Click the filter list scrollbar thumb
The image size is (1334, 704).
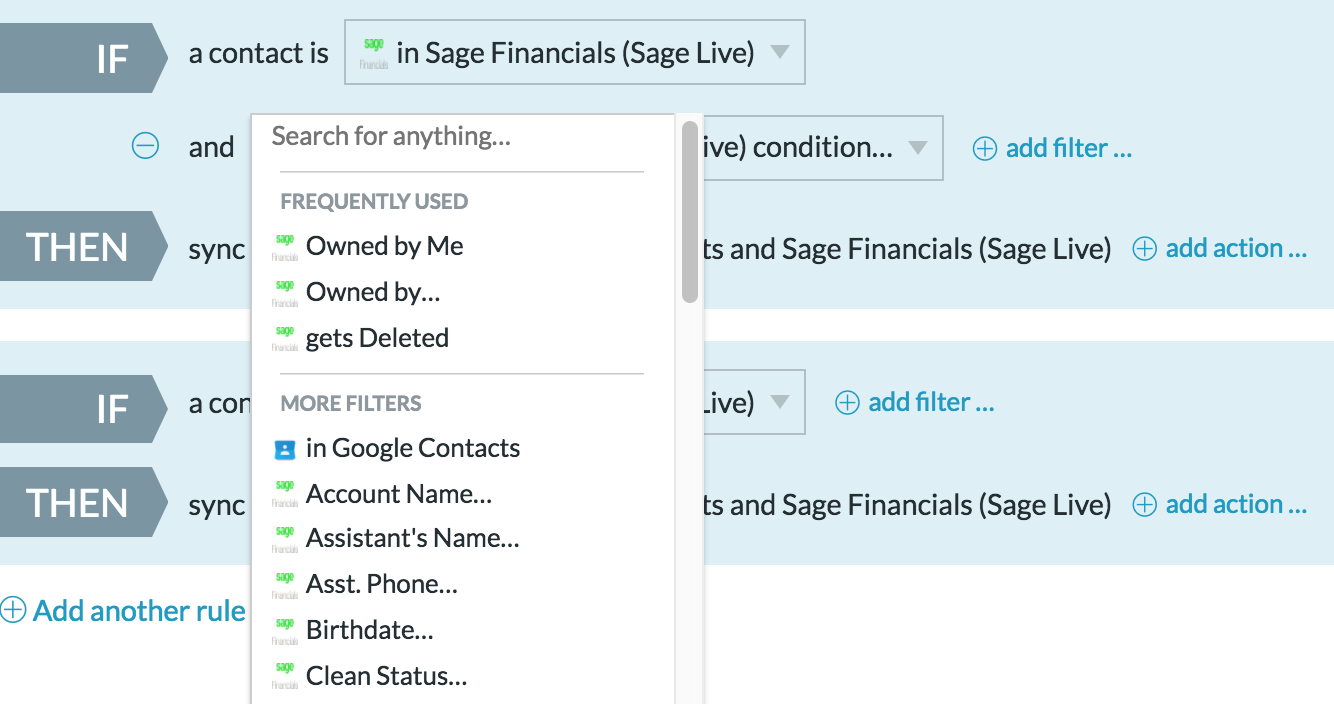[689, 210]
